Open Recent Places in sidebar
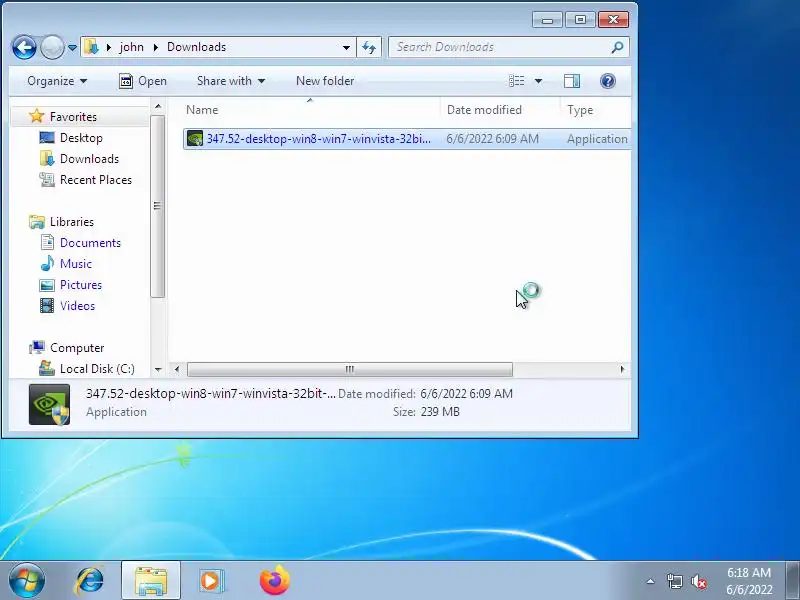The height and width of the screenshot is (600, 800). coord(96,180)
